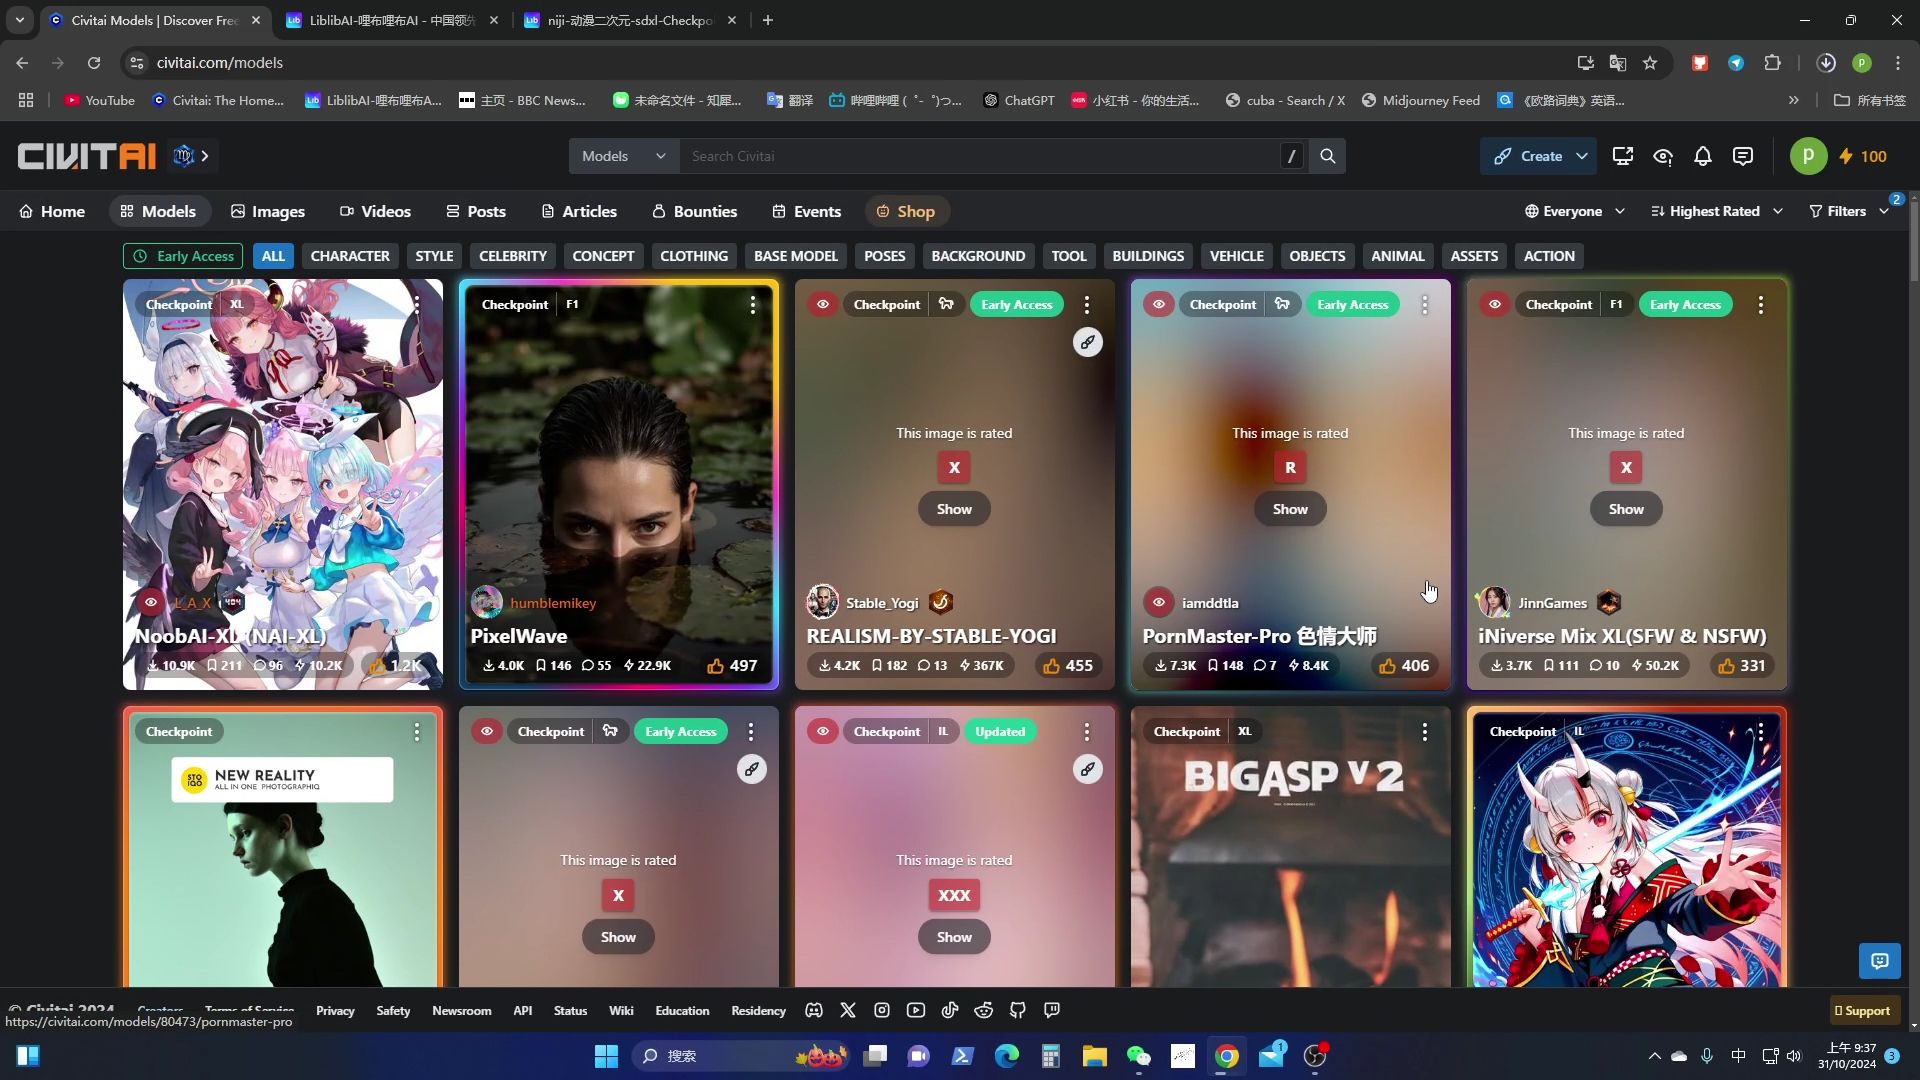Click the Search Civitai input field
1920x1080 pixels.
coord(980,156)
